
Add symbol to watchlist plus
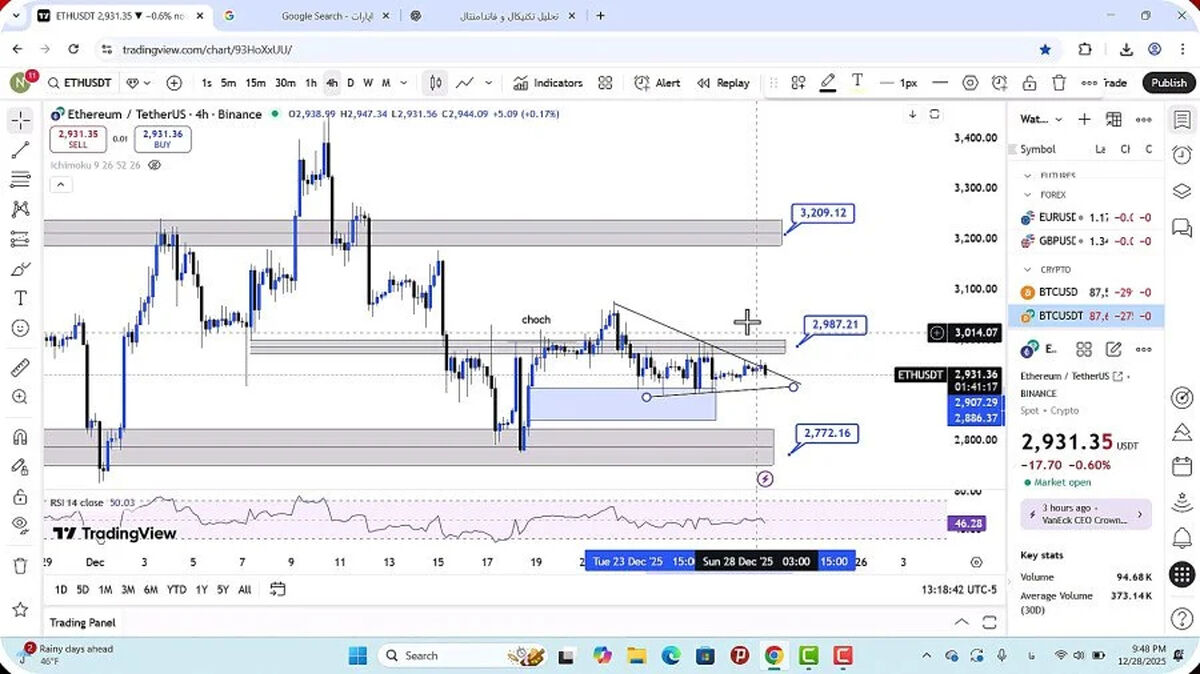tap(1084, 119)
